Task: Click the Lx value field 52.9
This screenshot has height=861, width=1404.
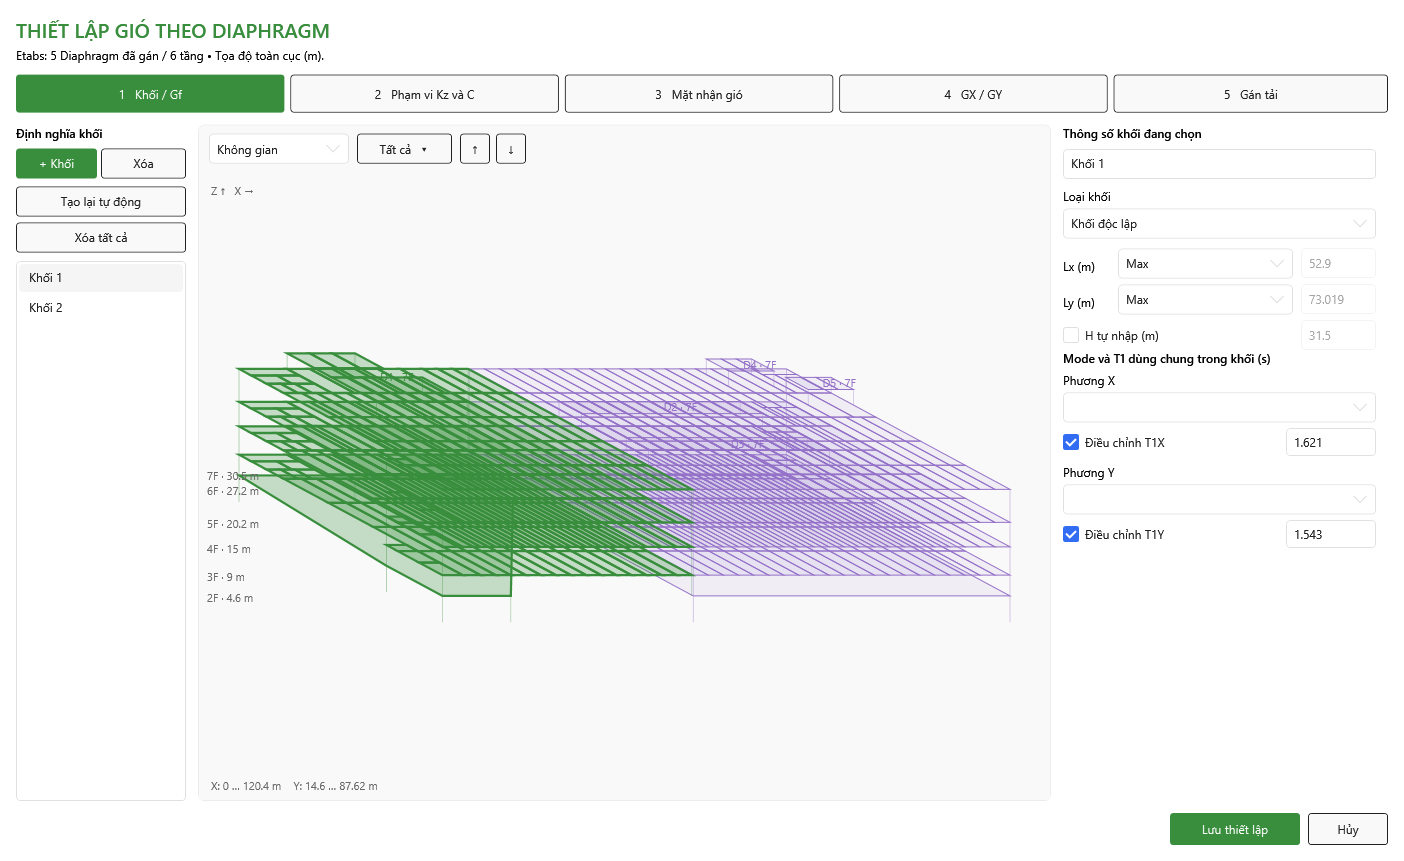Action: click(1338, 263)
